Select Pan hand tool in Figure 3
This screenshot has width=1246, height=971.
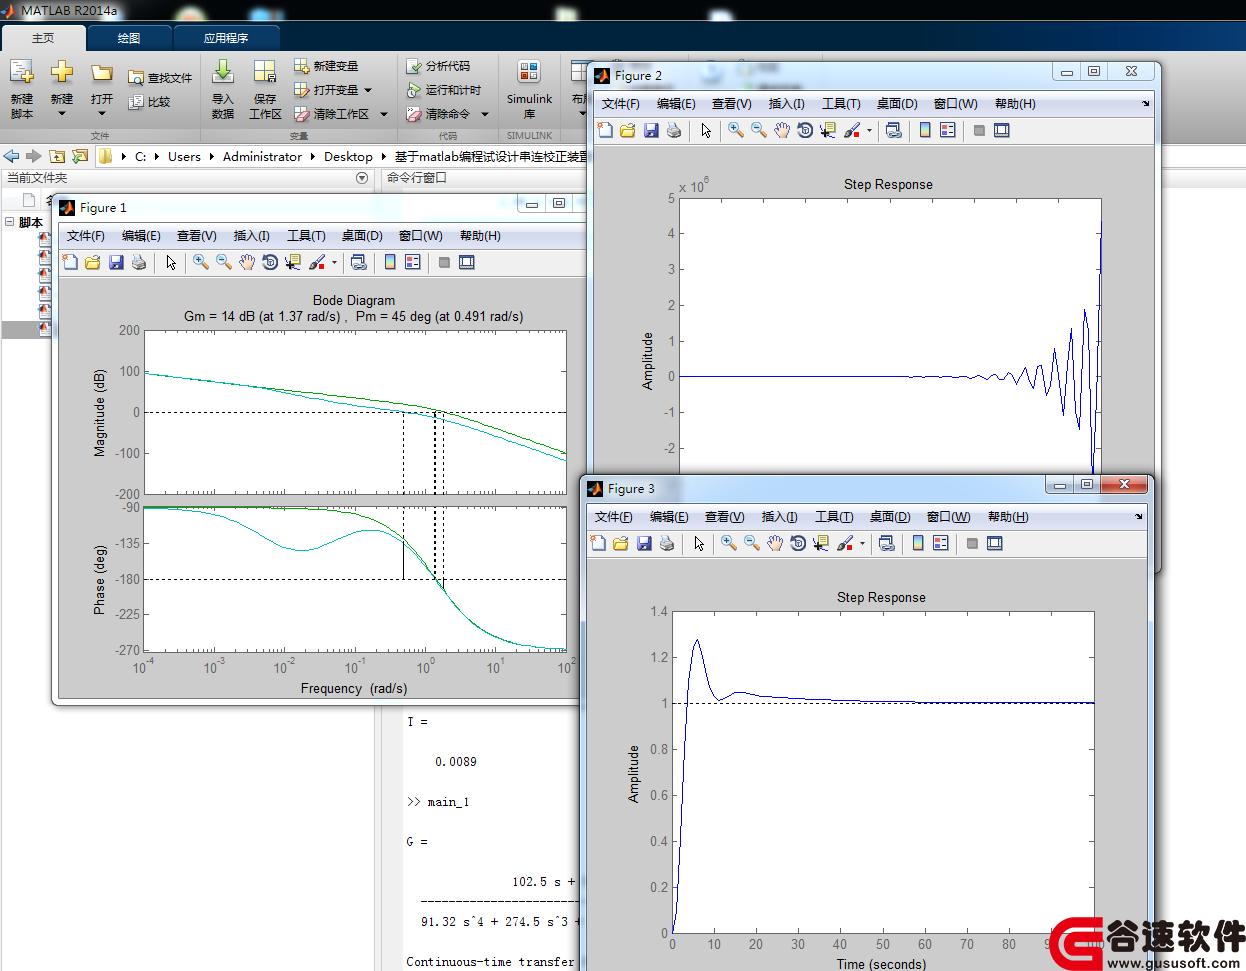(775, 543)
